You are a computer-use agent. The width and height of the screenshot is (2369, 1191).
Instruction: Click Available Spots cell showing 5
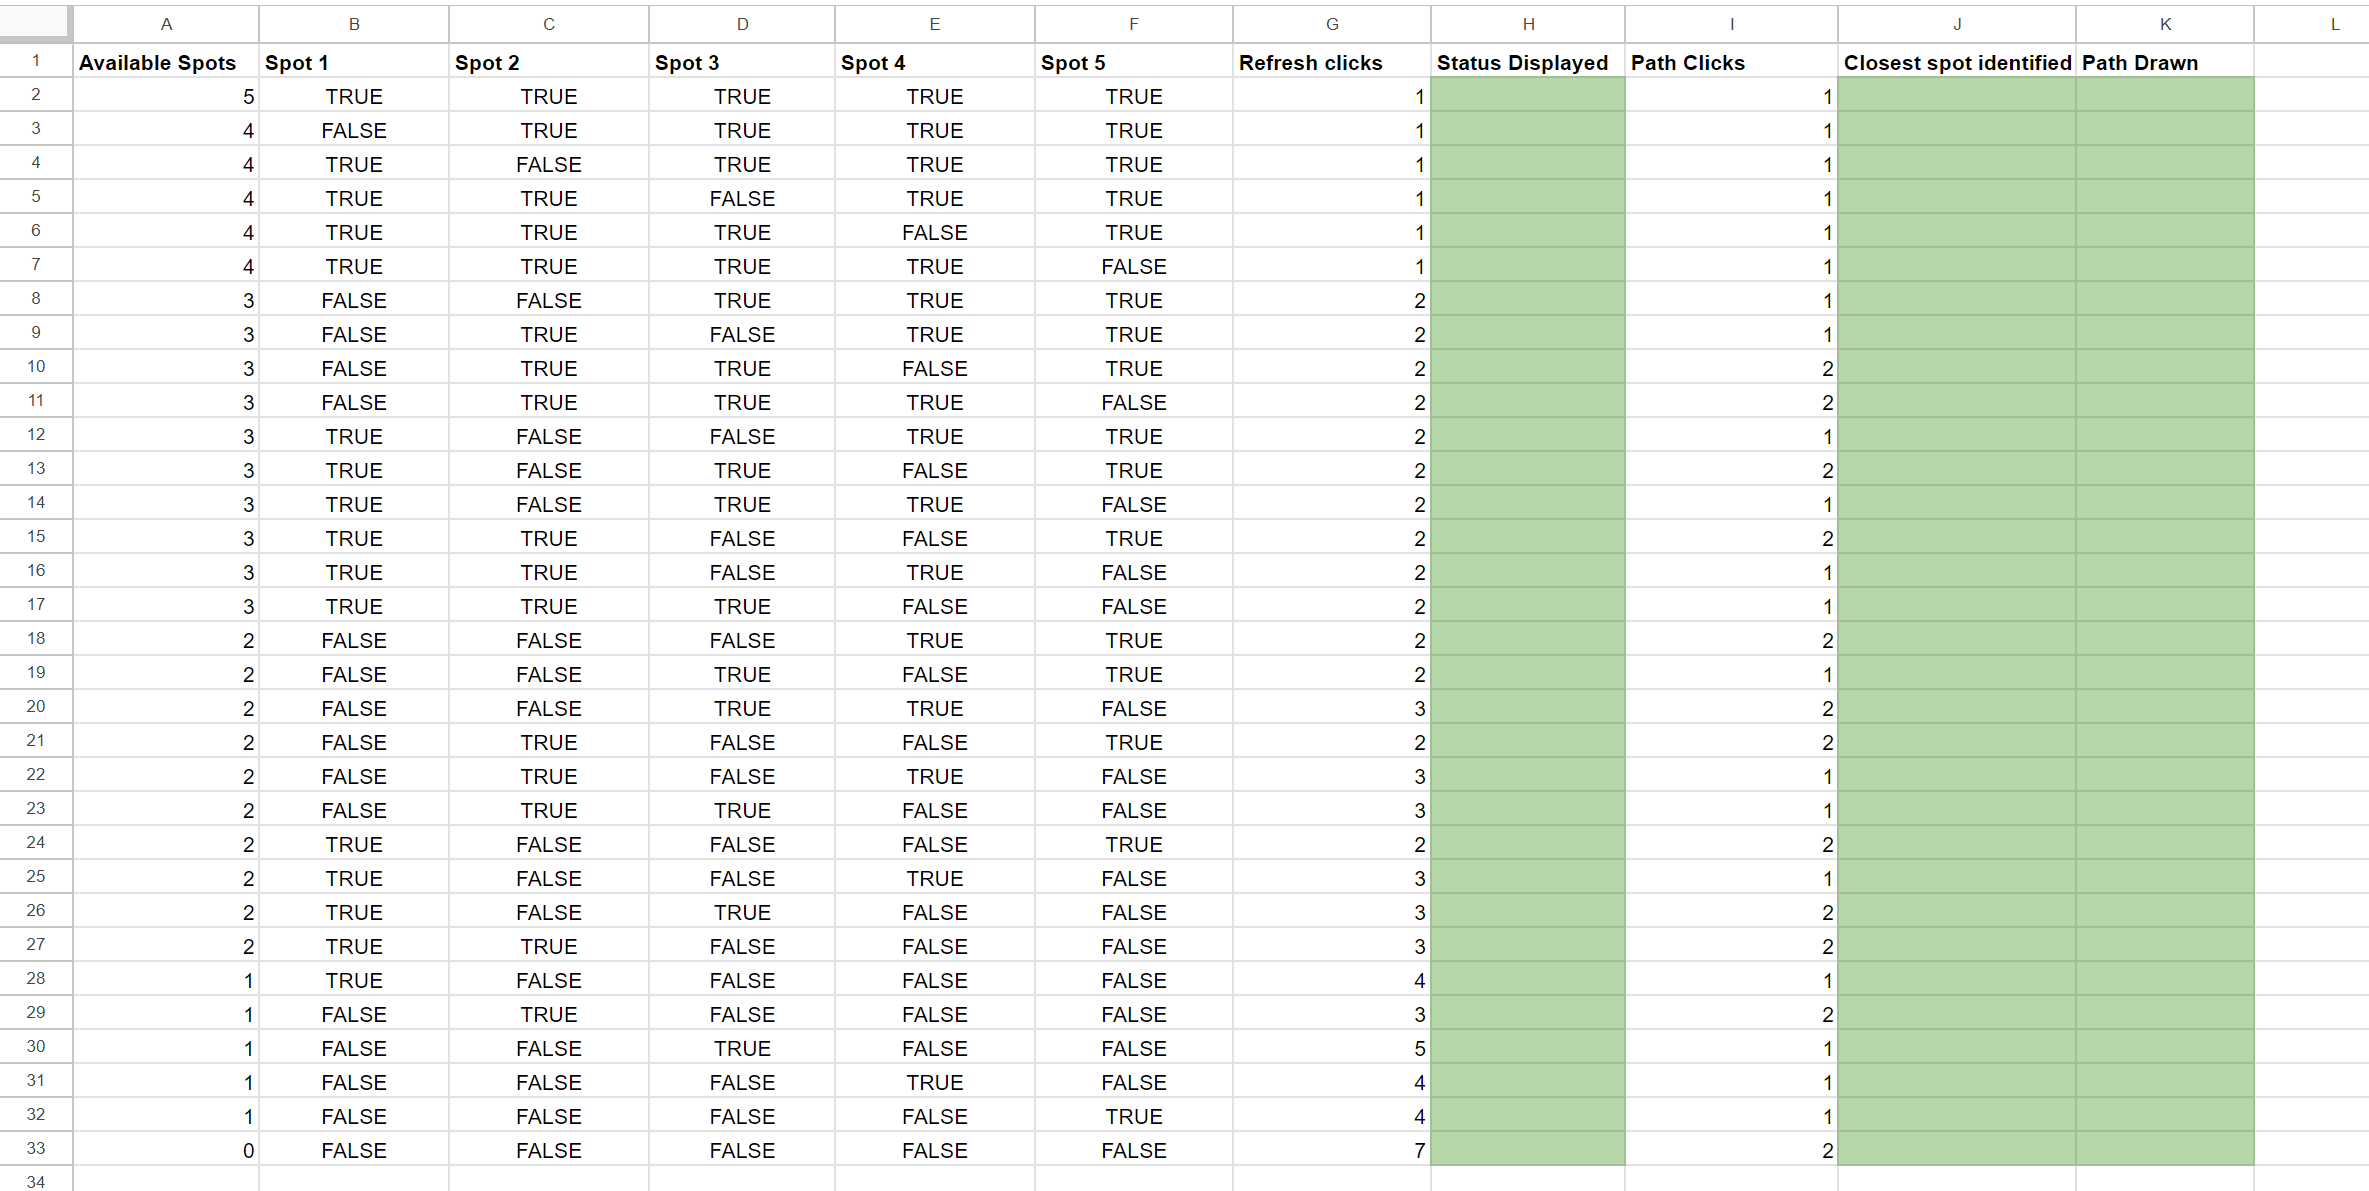point(166,97)
